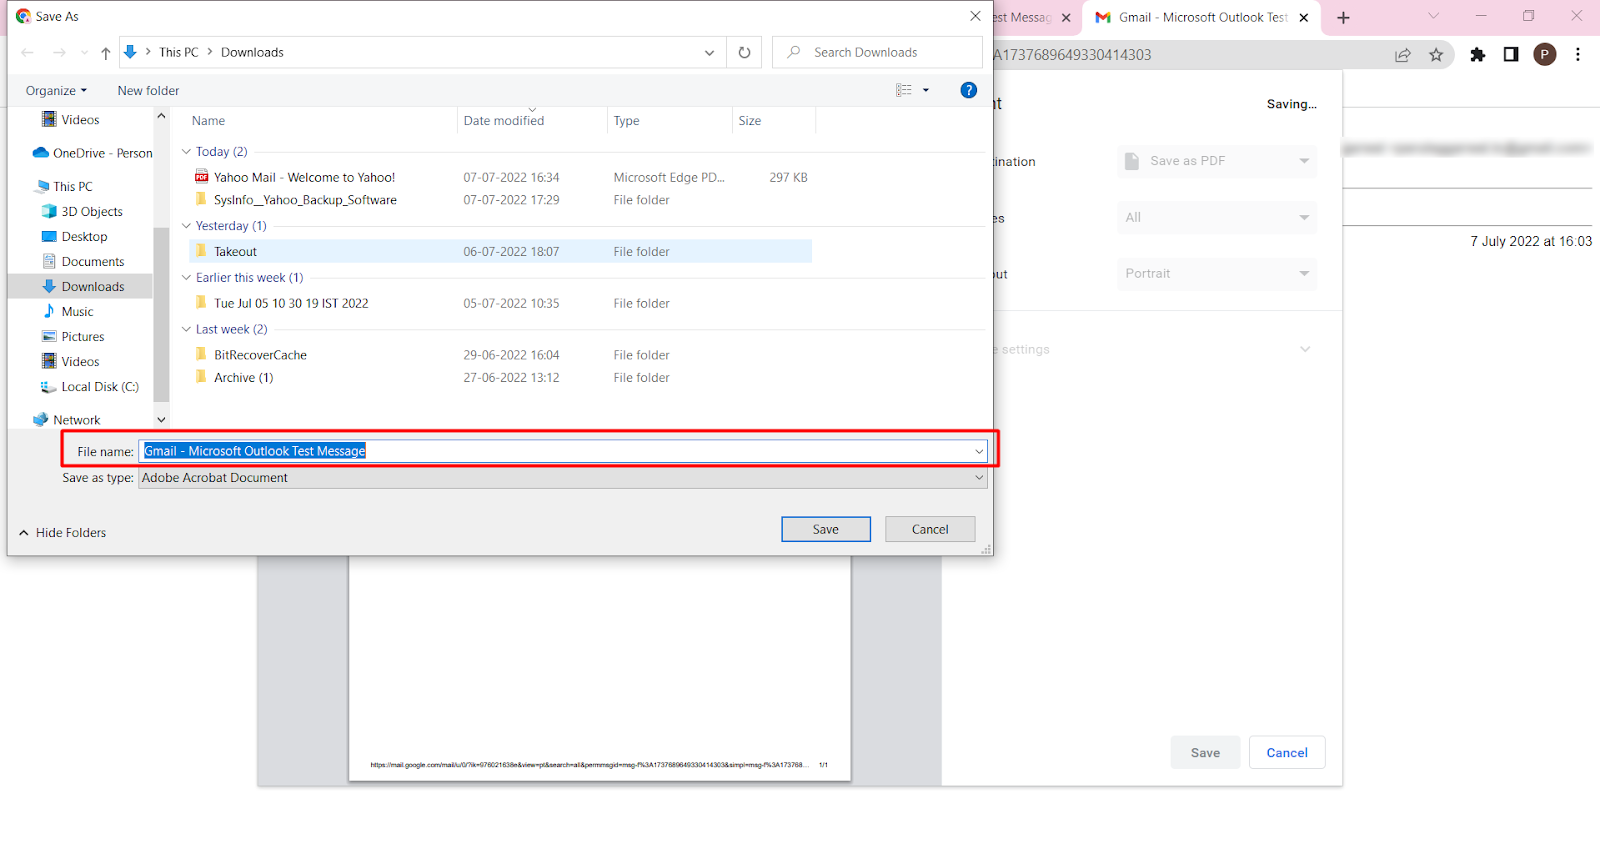Open the recent locations dropdown arrow
This screenshot has height=859, width=1600.
[x=84, y=53]
